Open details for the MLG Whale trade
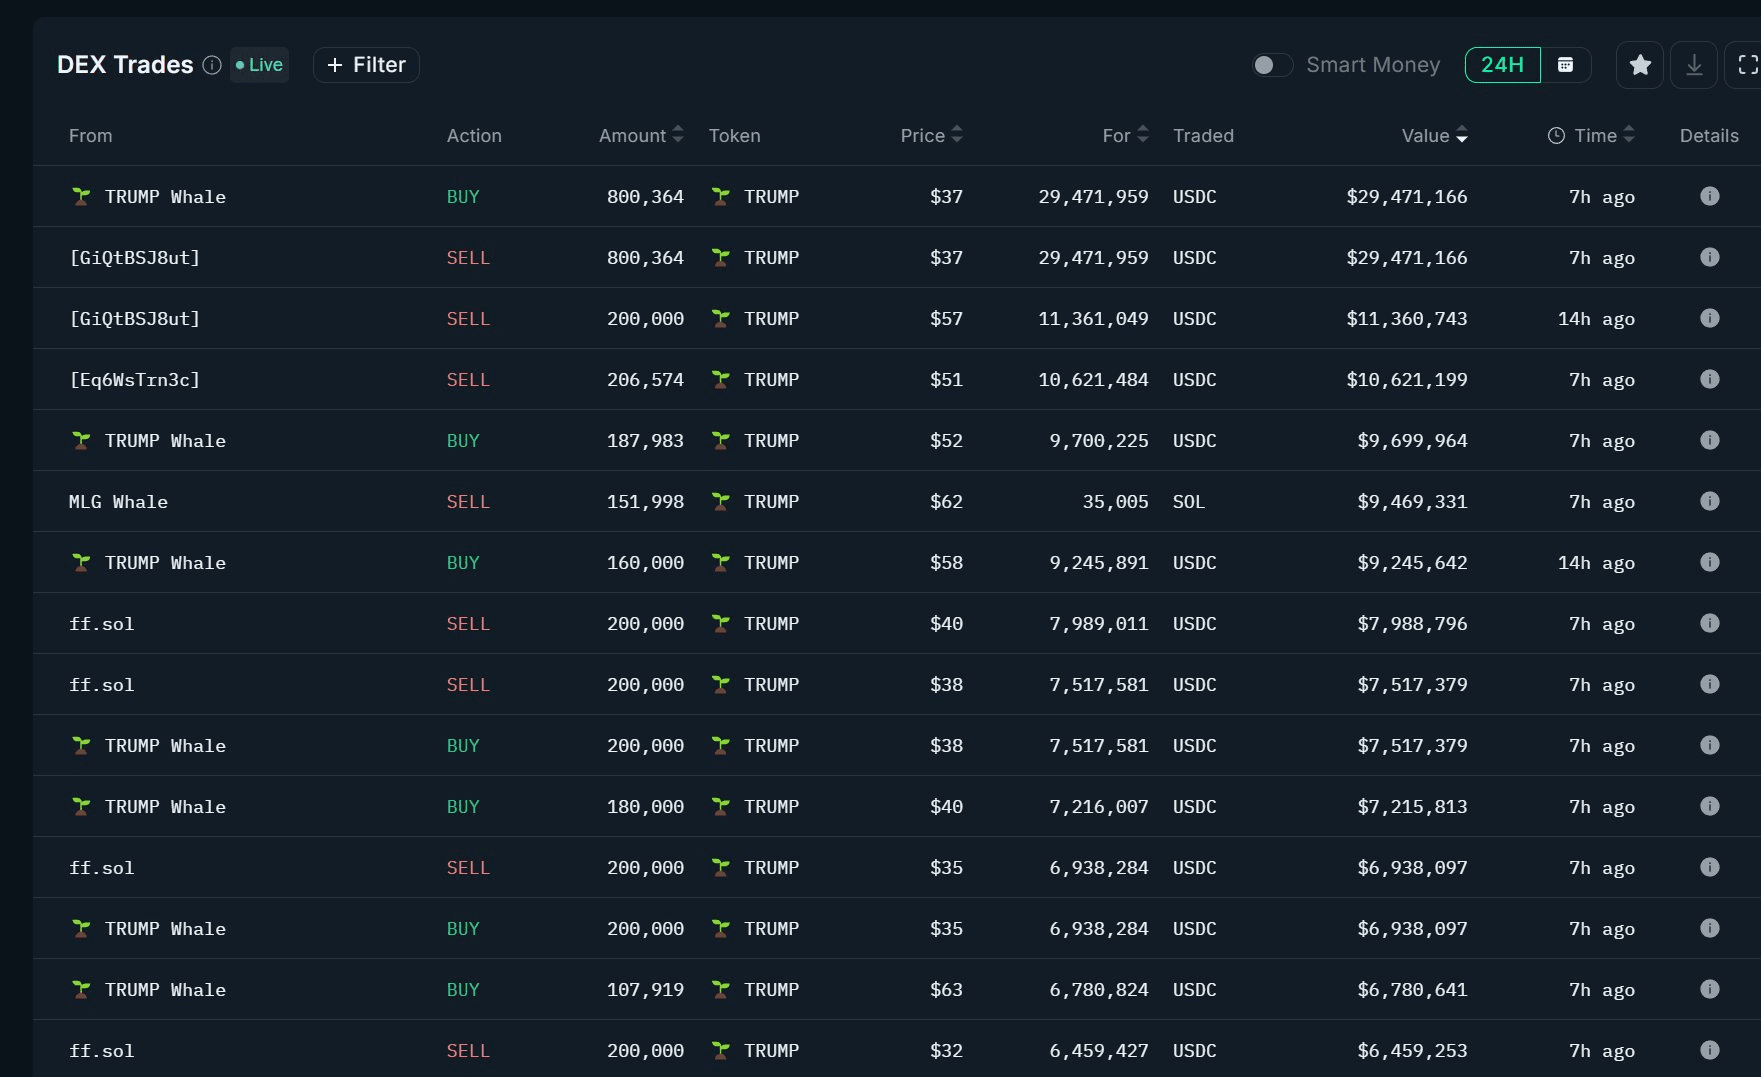1761x1077 pixels. (x=1709, y=501)
